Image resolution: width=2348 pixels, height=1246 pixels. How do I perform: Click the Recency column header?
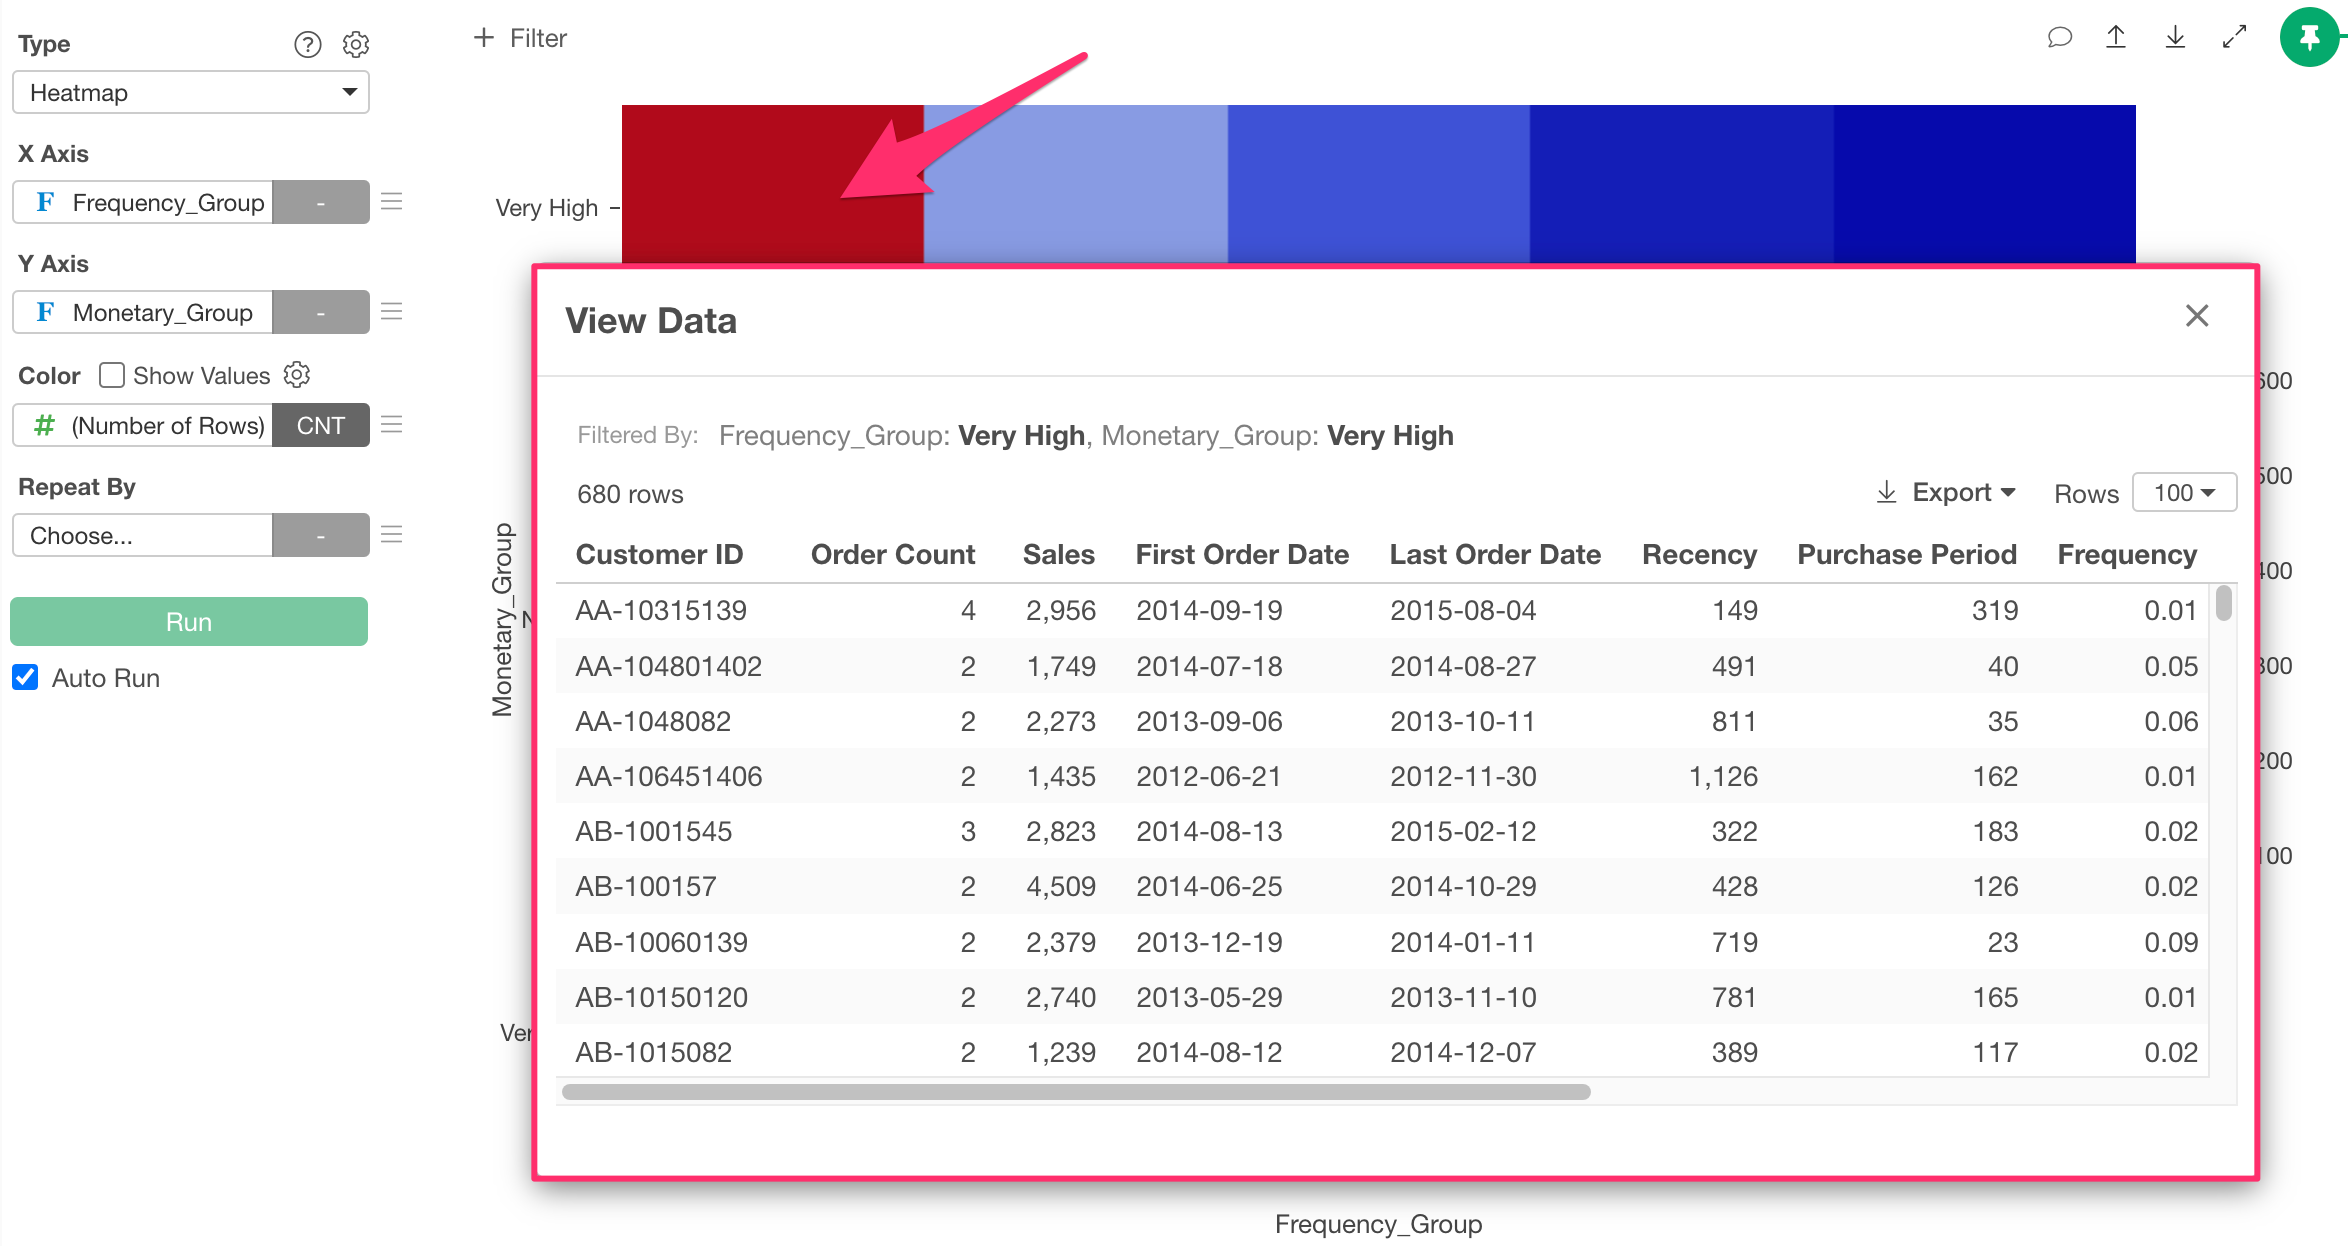[1698, 554]
